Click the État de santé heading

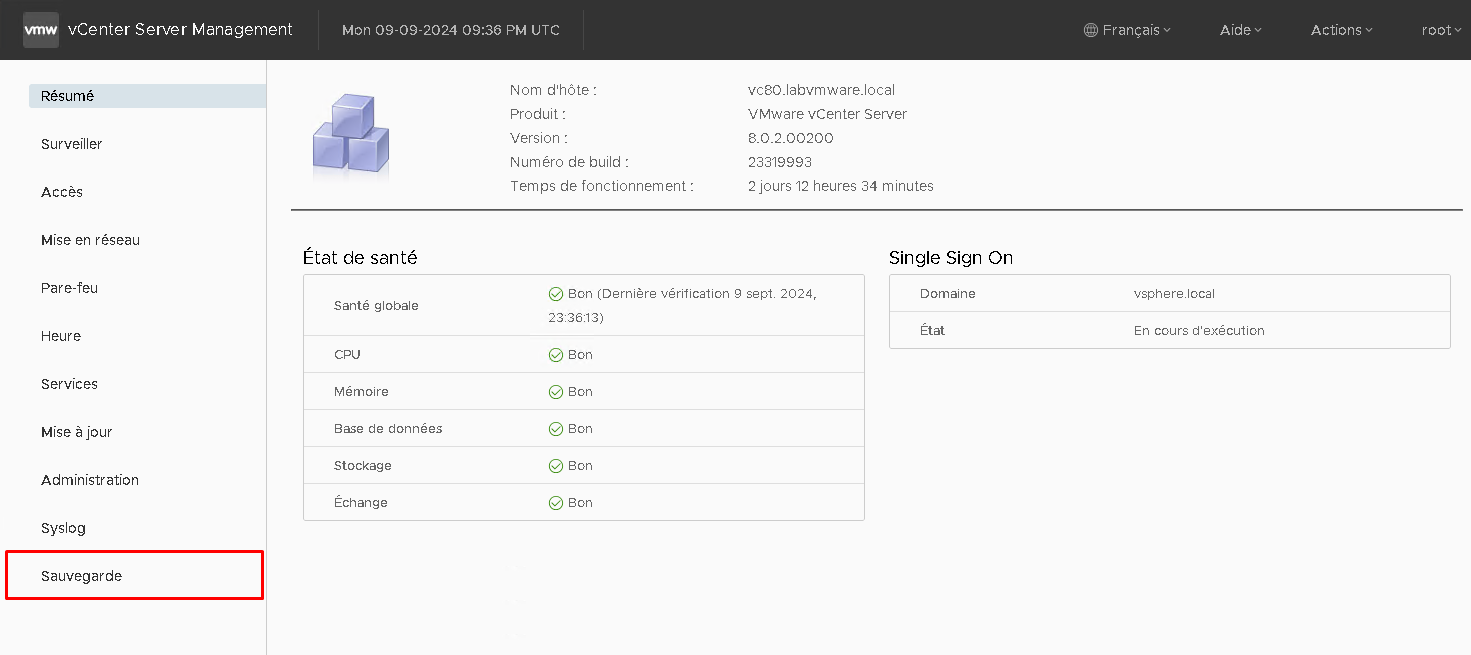360,258
